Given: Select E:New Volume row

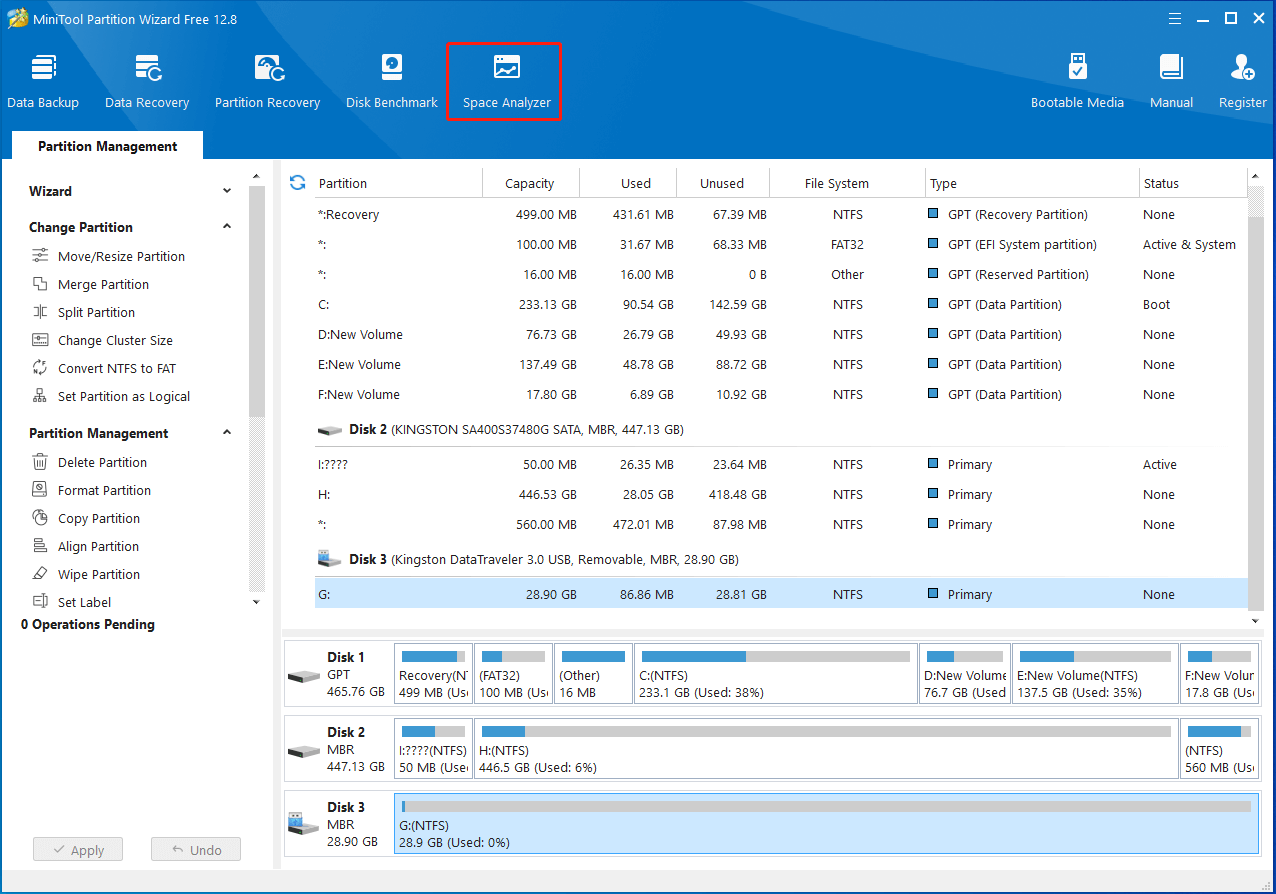Looking at the screenshot, I should pos(781,364).
